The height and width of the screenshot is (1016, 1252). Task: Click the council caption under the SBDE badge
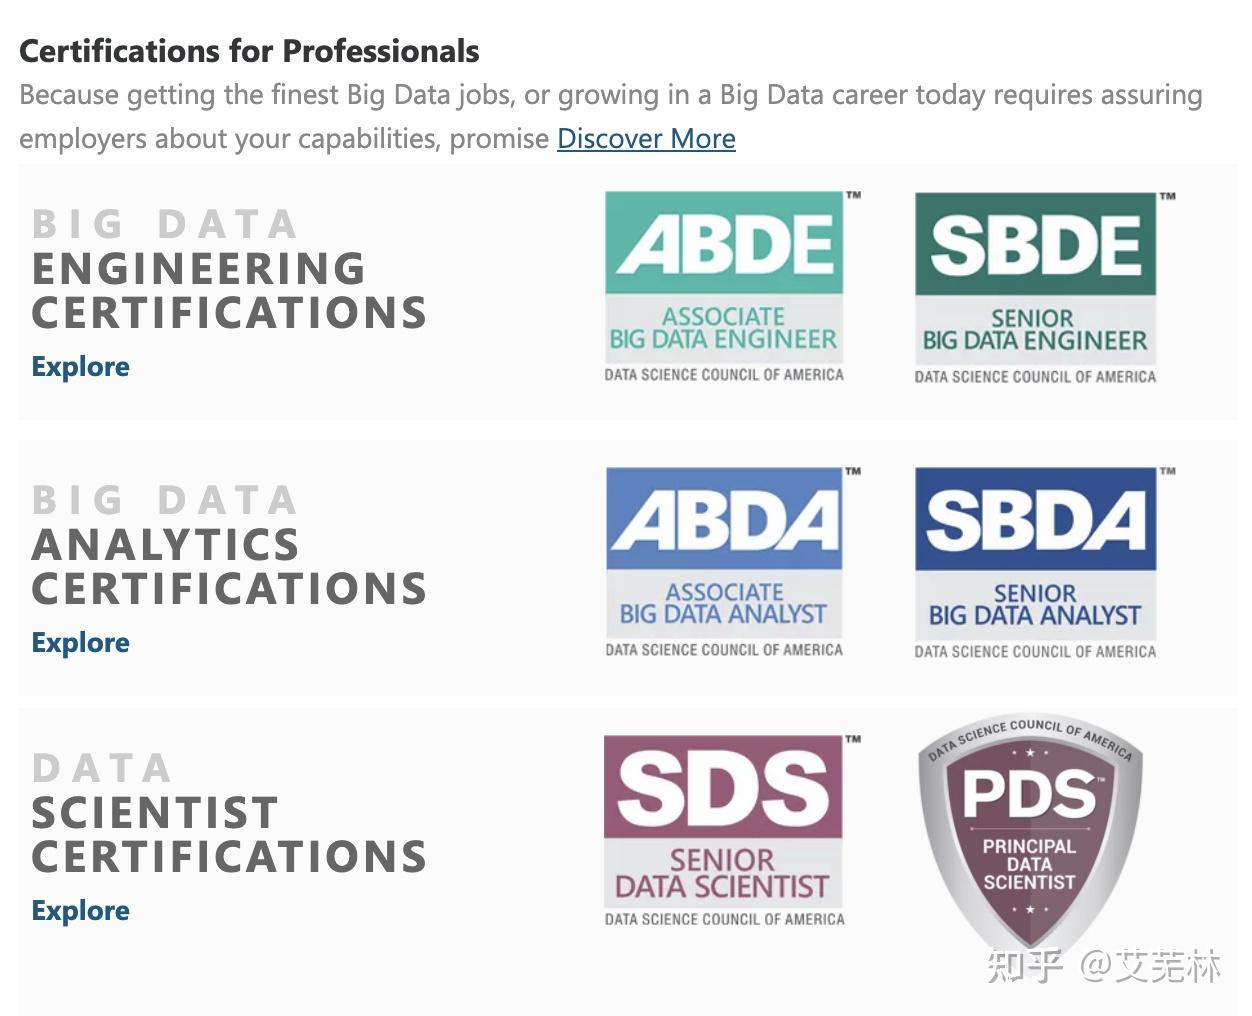pyautogui.click(x=1035, y=377)
